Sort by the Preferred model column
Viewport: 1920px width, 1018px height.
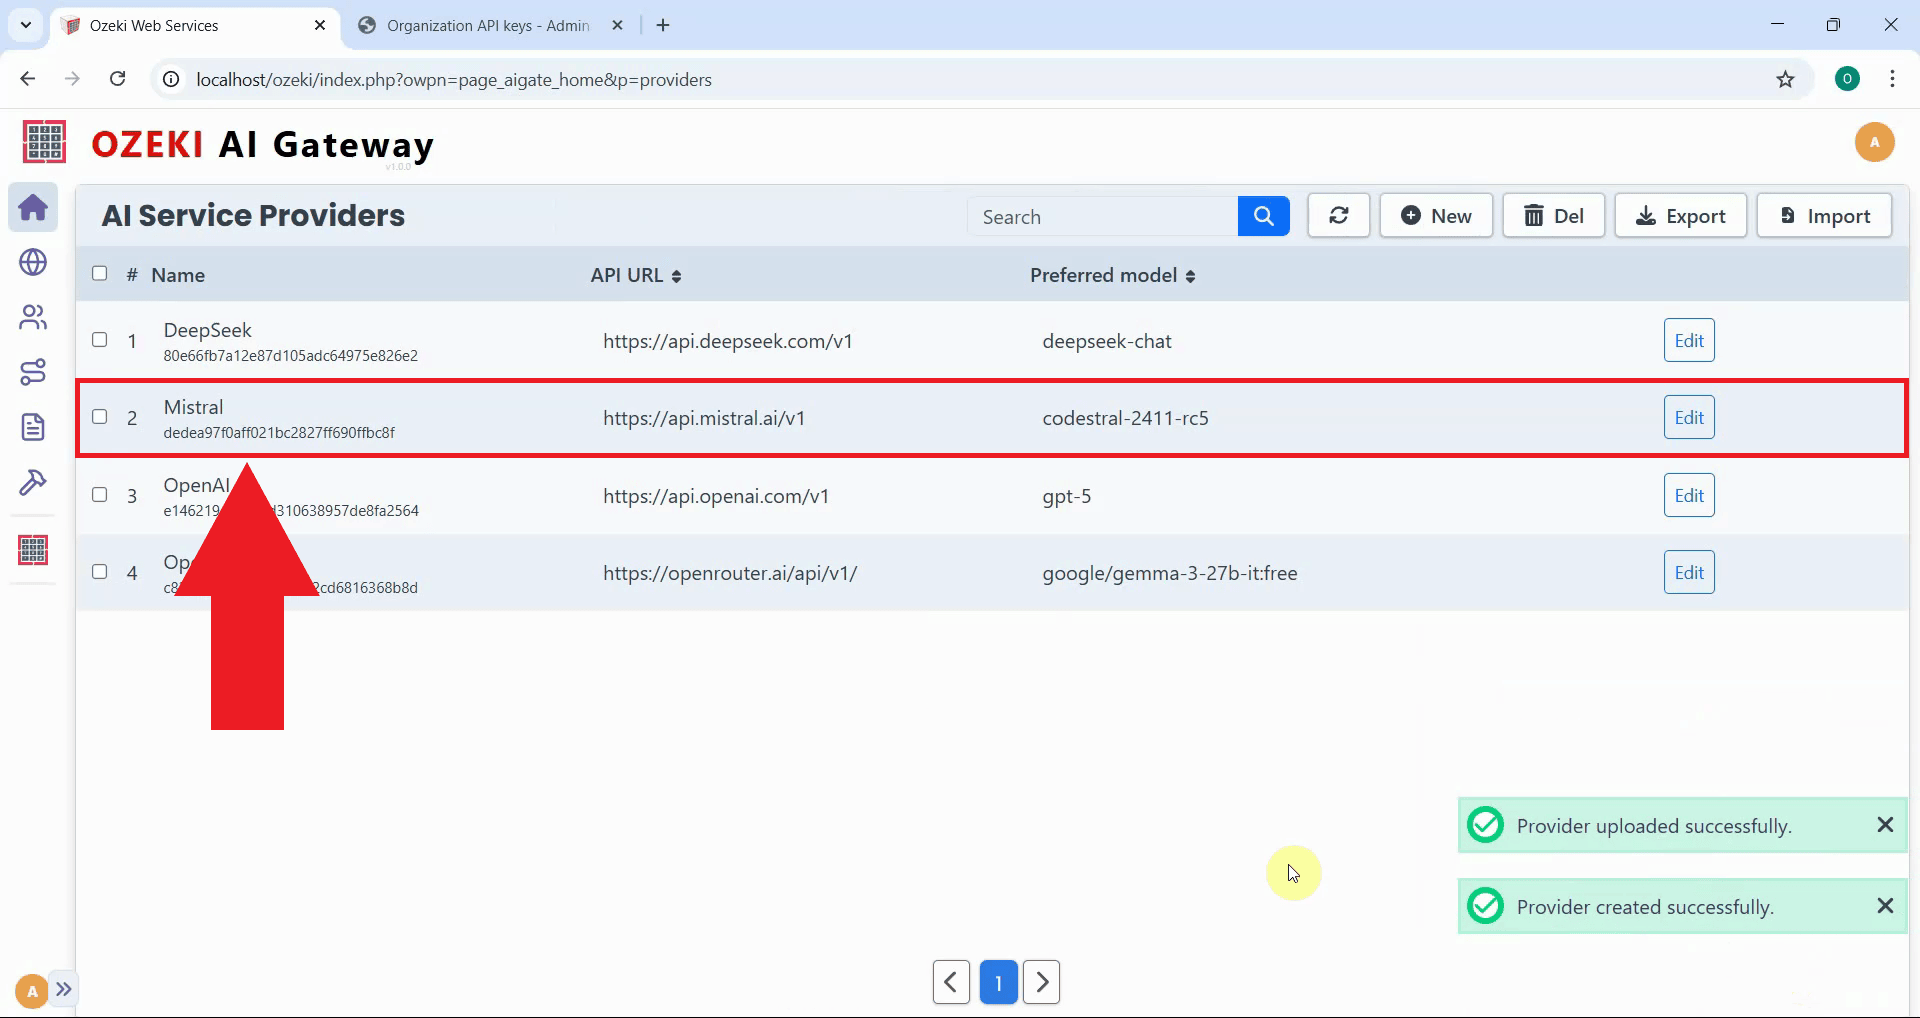[1112, 276]
